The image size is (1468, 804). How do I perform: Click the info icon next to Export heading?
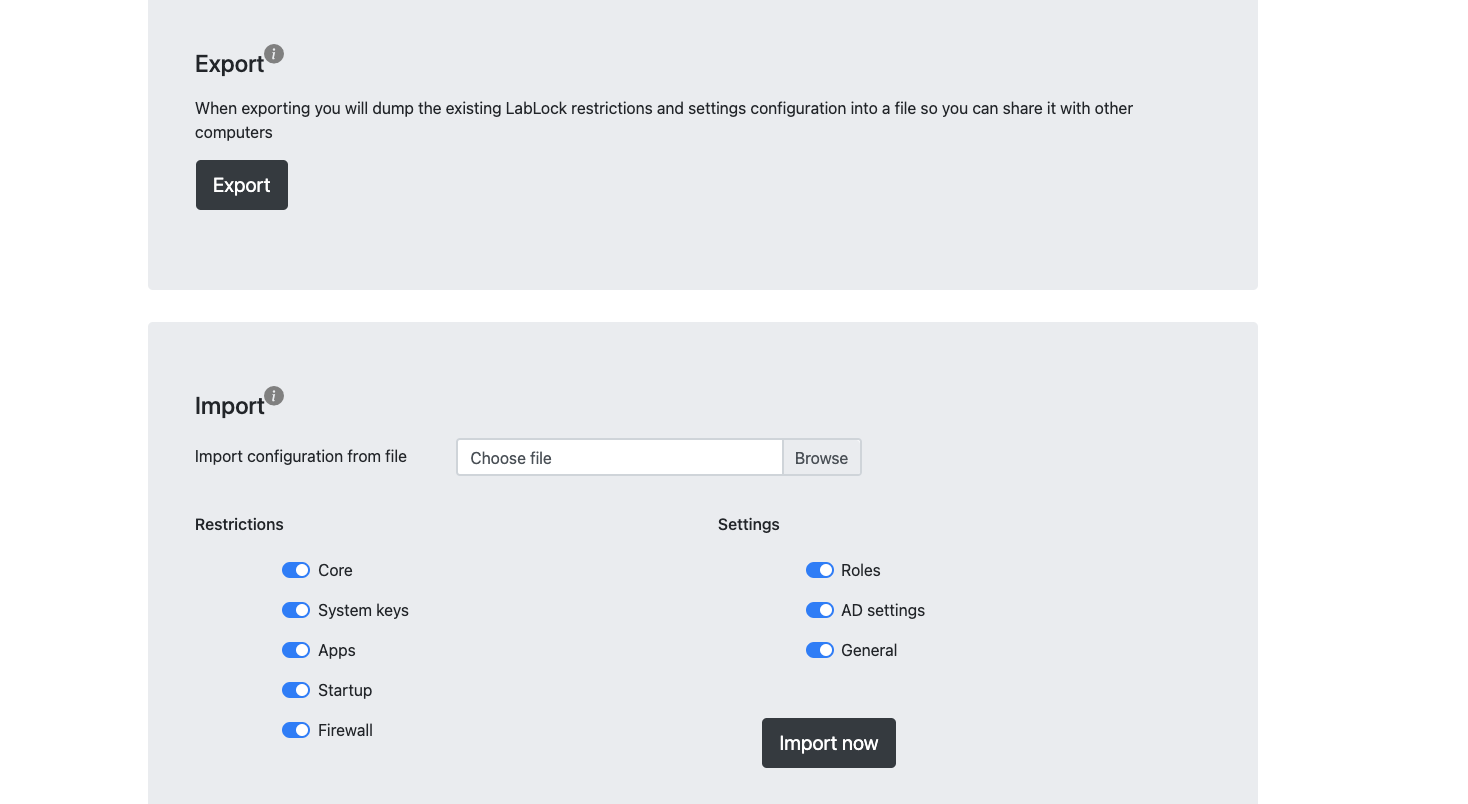[274, 54]
